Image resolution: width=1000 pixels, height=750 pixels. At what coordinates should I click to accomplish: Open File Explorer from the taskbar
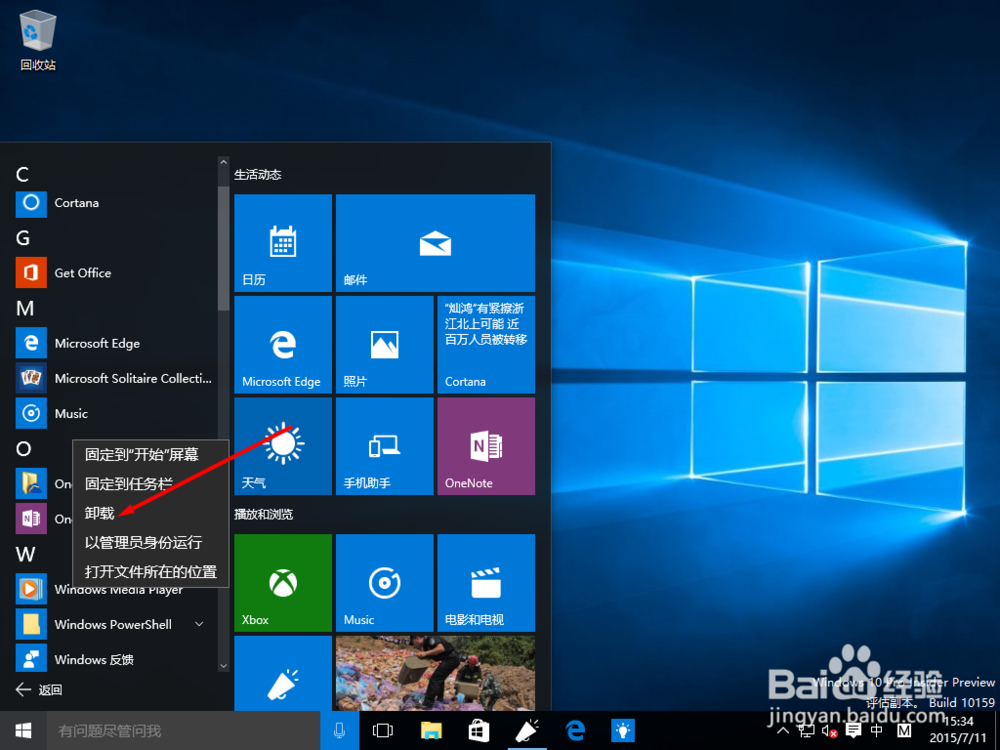pyautogui.click(x=431, y=730)
